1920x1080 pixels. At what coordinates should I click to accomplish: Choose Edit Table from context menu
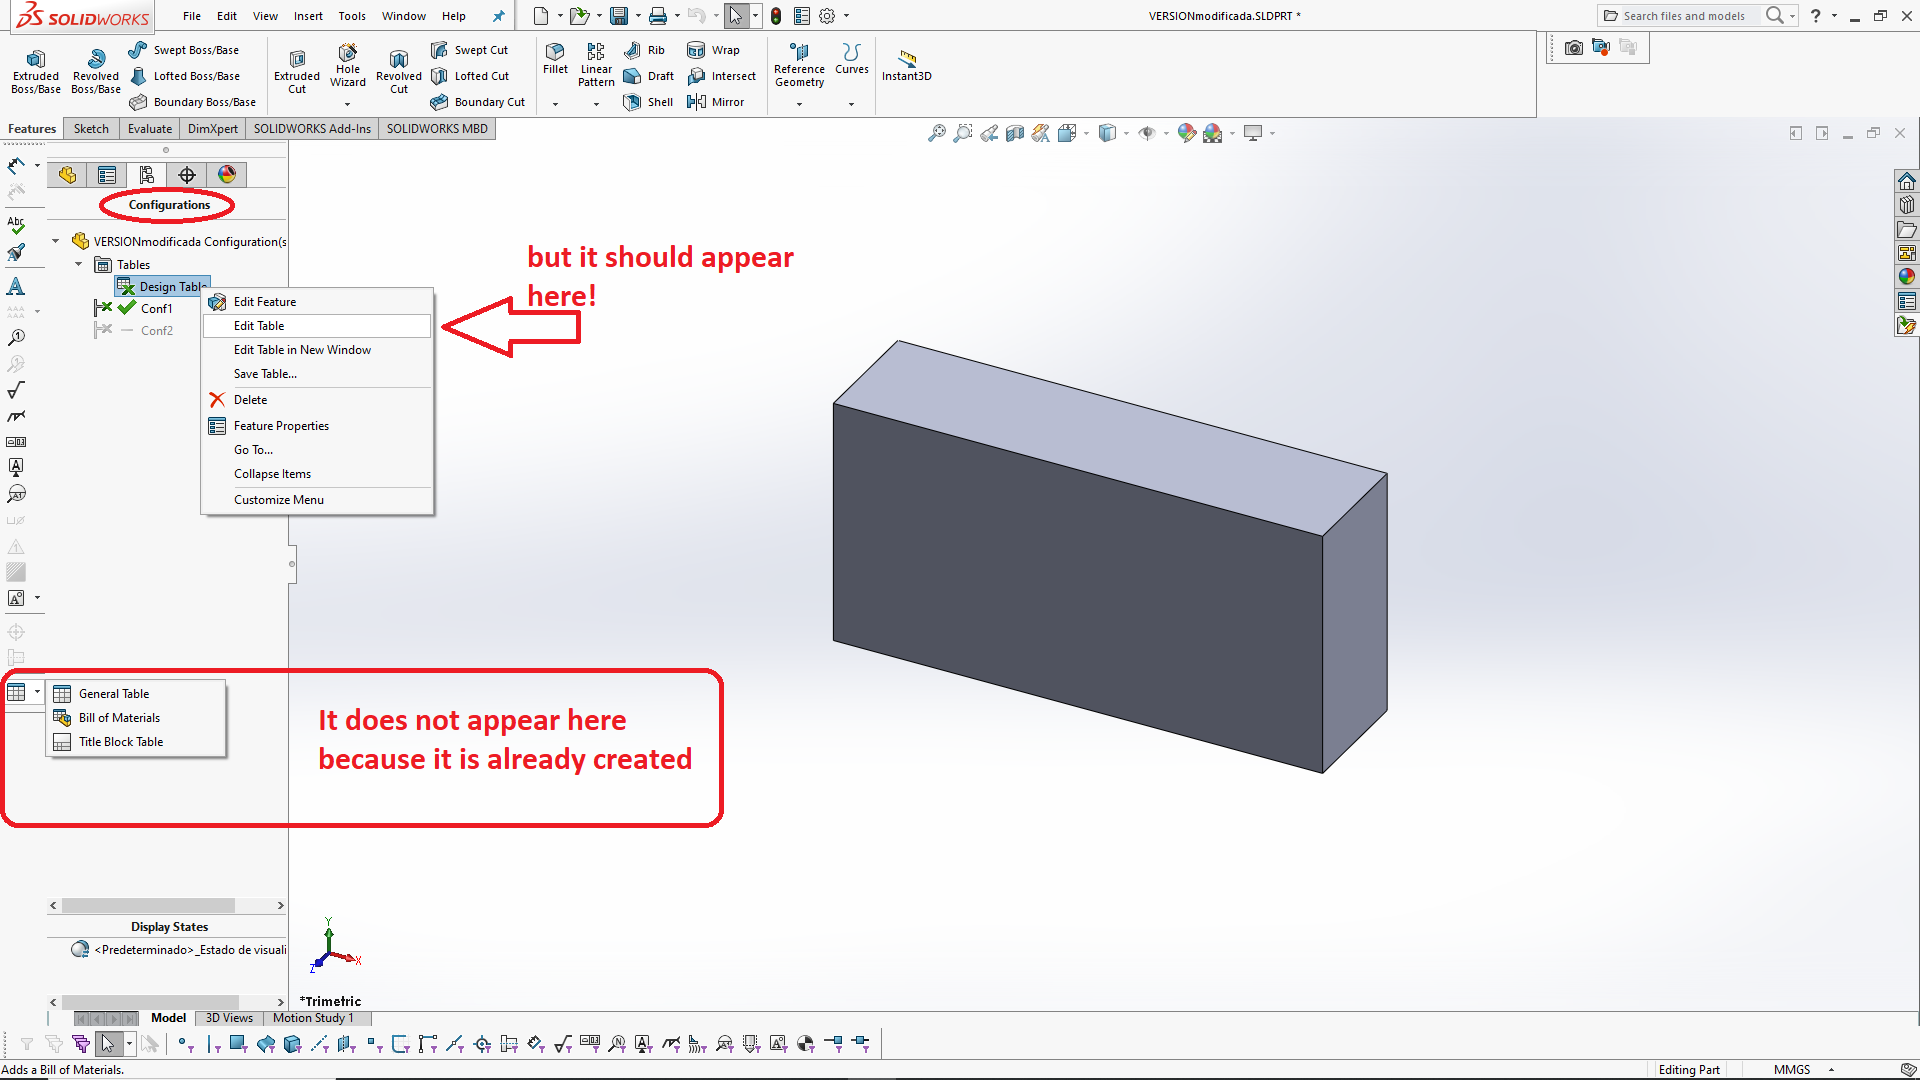[x=259, y=326]
